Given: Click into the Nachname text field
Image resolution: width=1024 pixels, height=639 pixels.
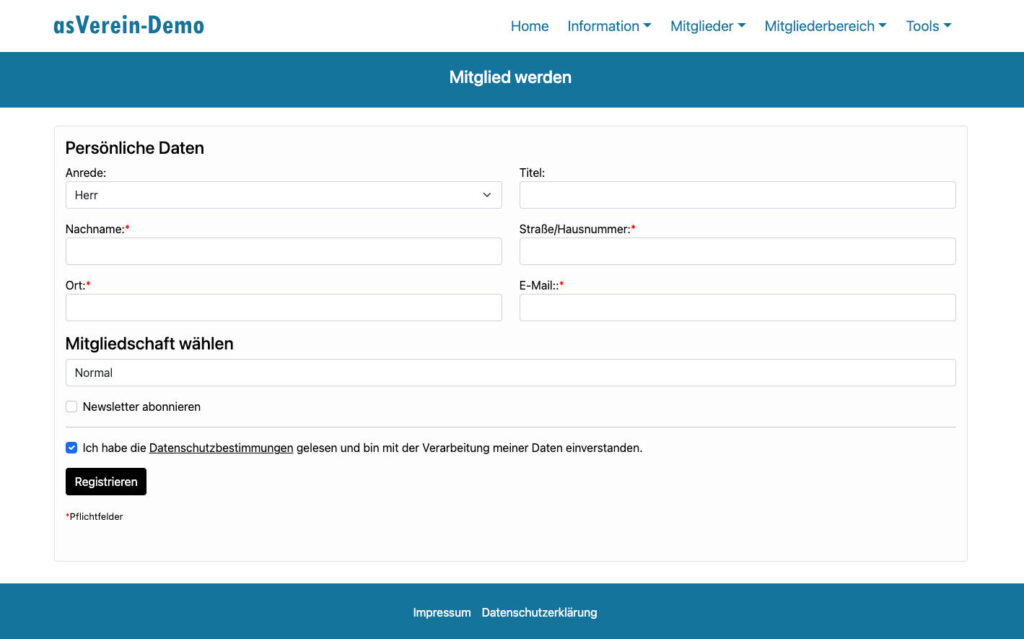Looking at the screenshot, I should (283, 251).
